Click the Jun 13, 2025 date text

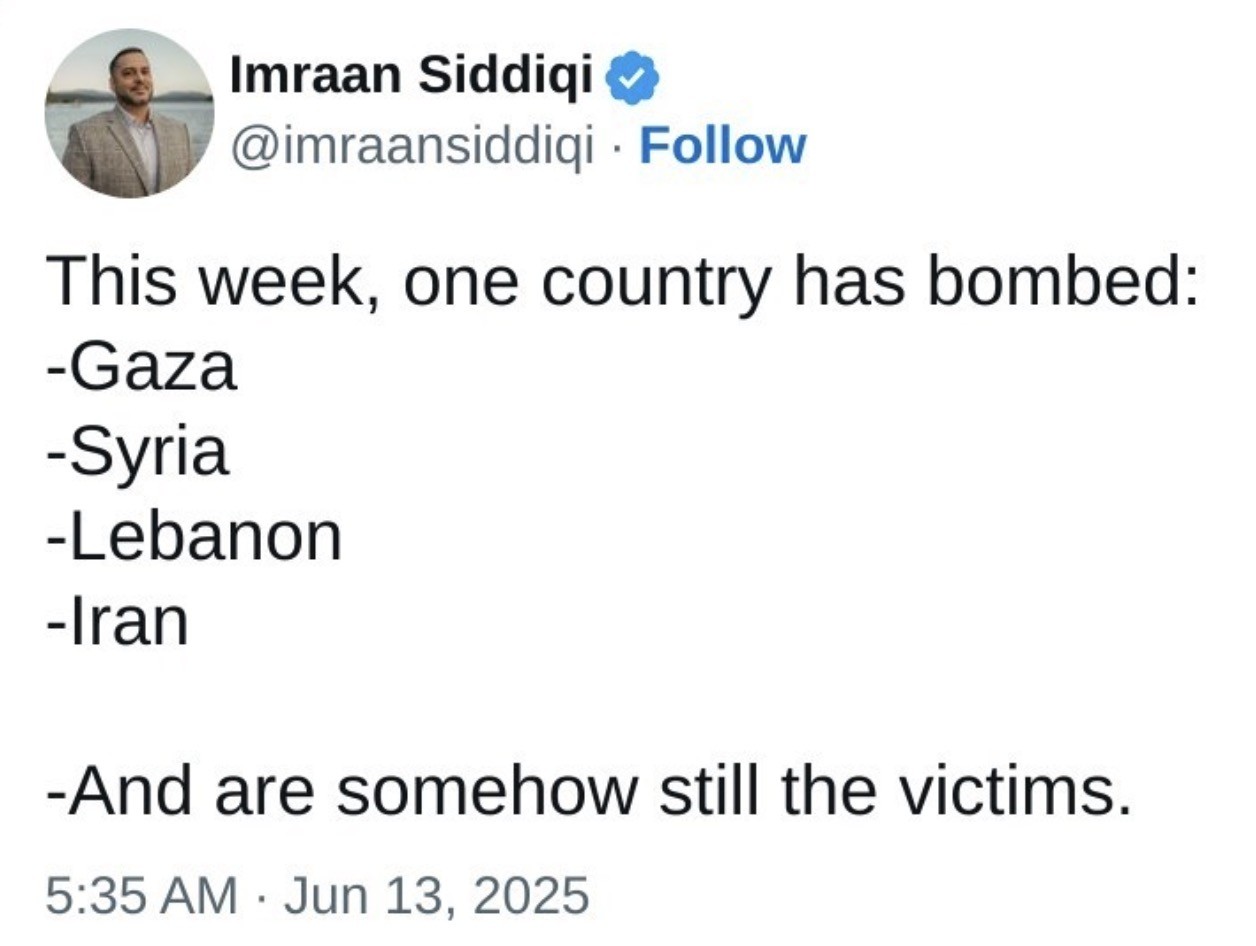pos(436,894)
